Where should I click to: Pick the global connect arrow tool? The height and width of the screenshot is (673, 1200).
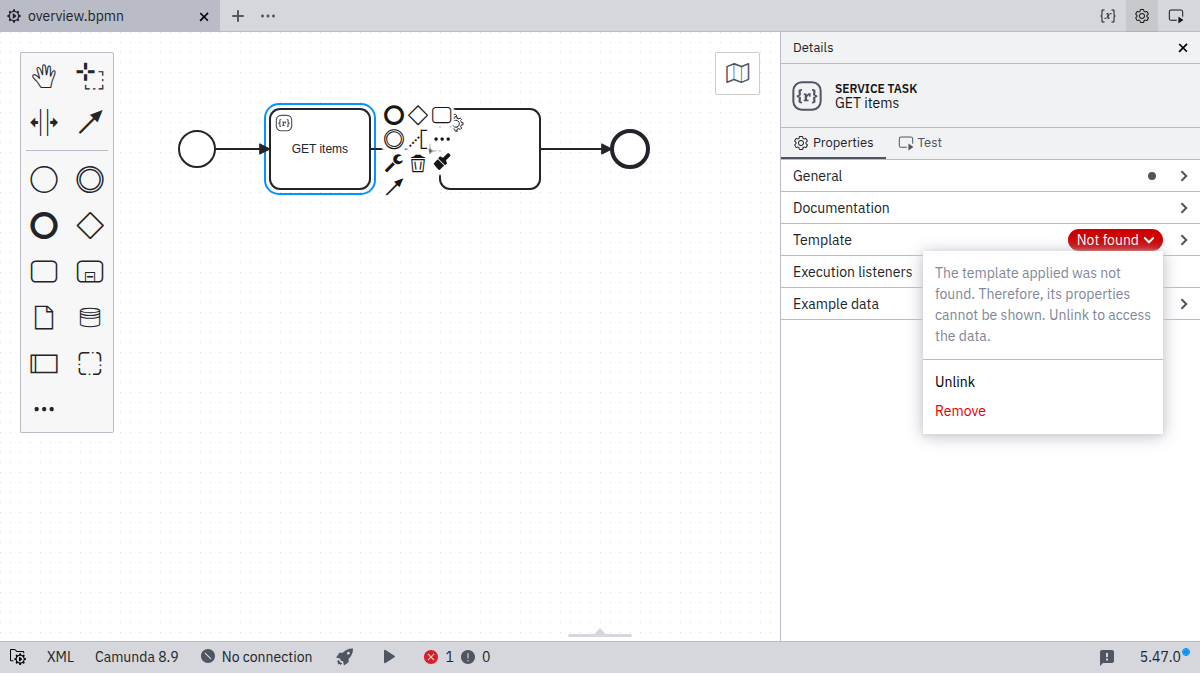click(90, 122)
